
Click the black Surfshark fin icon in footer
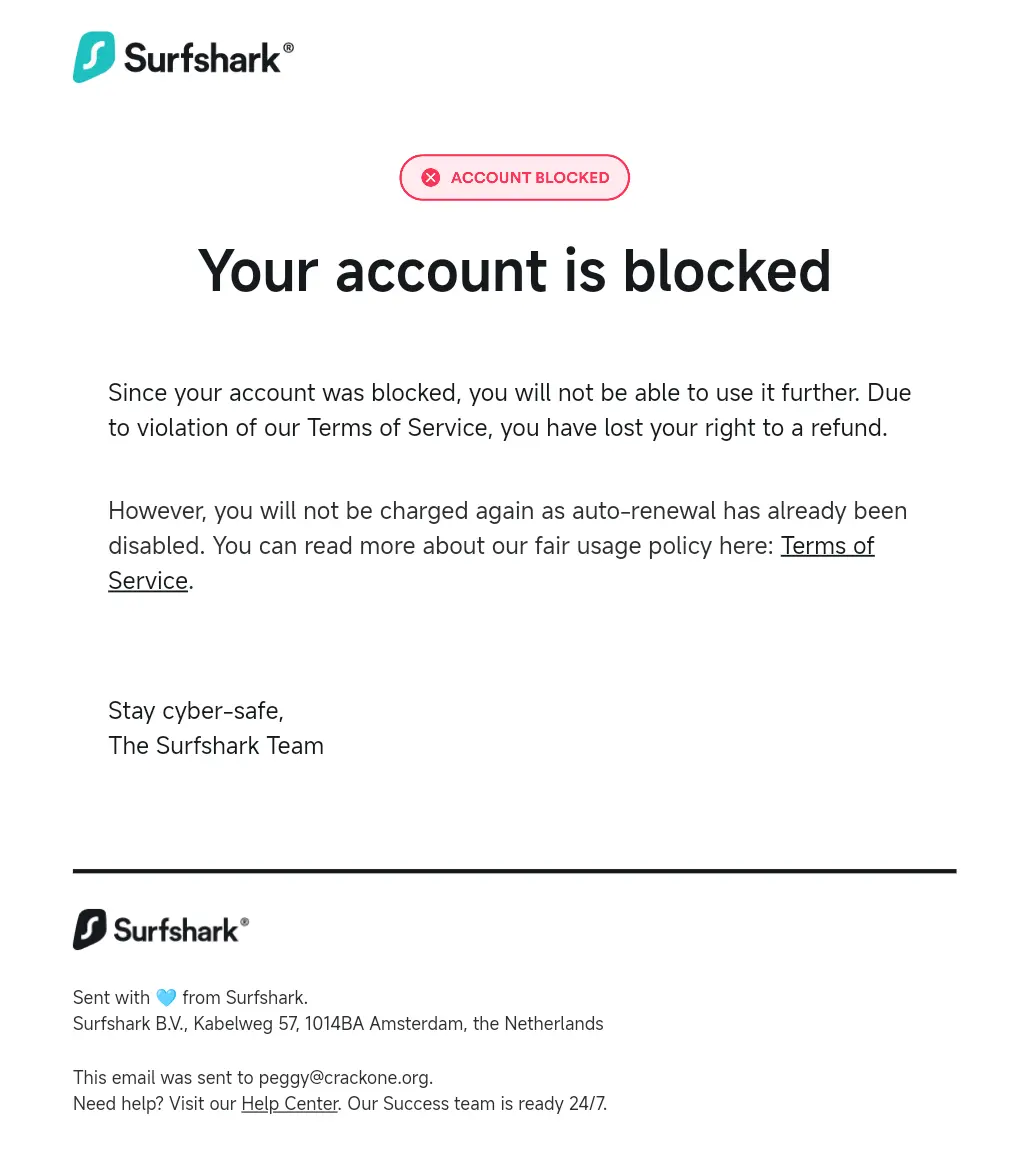[x=90, y=929]
